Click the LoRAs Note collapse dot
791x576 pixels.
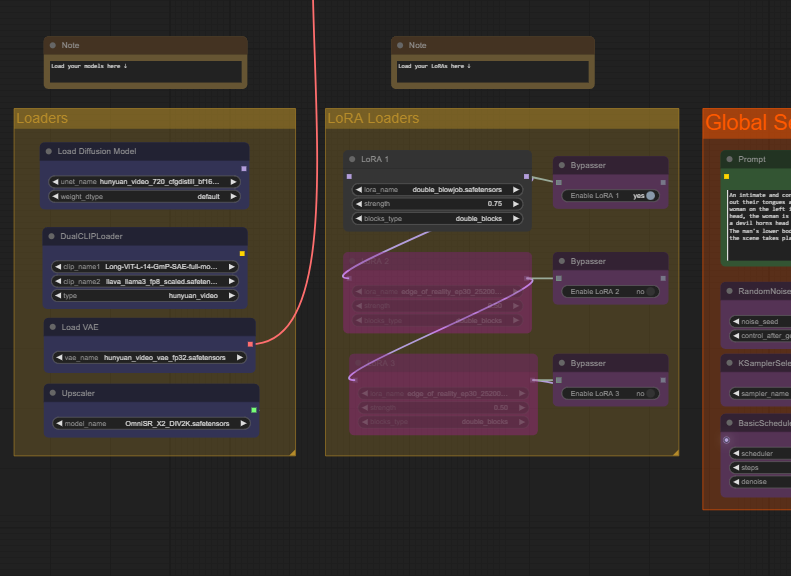[400, 45]
